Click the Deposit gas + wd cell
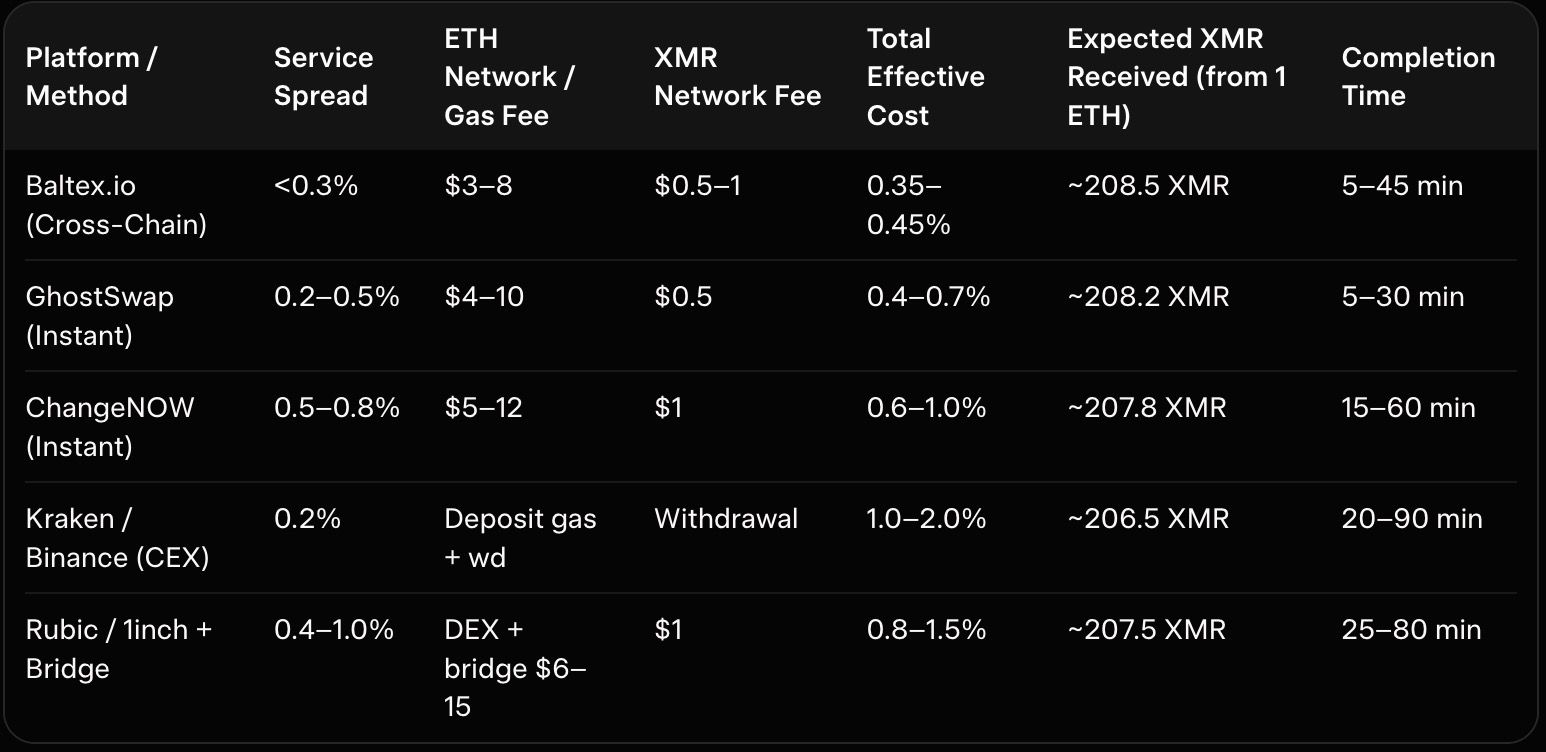The image size is (1546, 752). [x=520, y=538]
